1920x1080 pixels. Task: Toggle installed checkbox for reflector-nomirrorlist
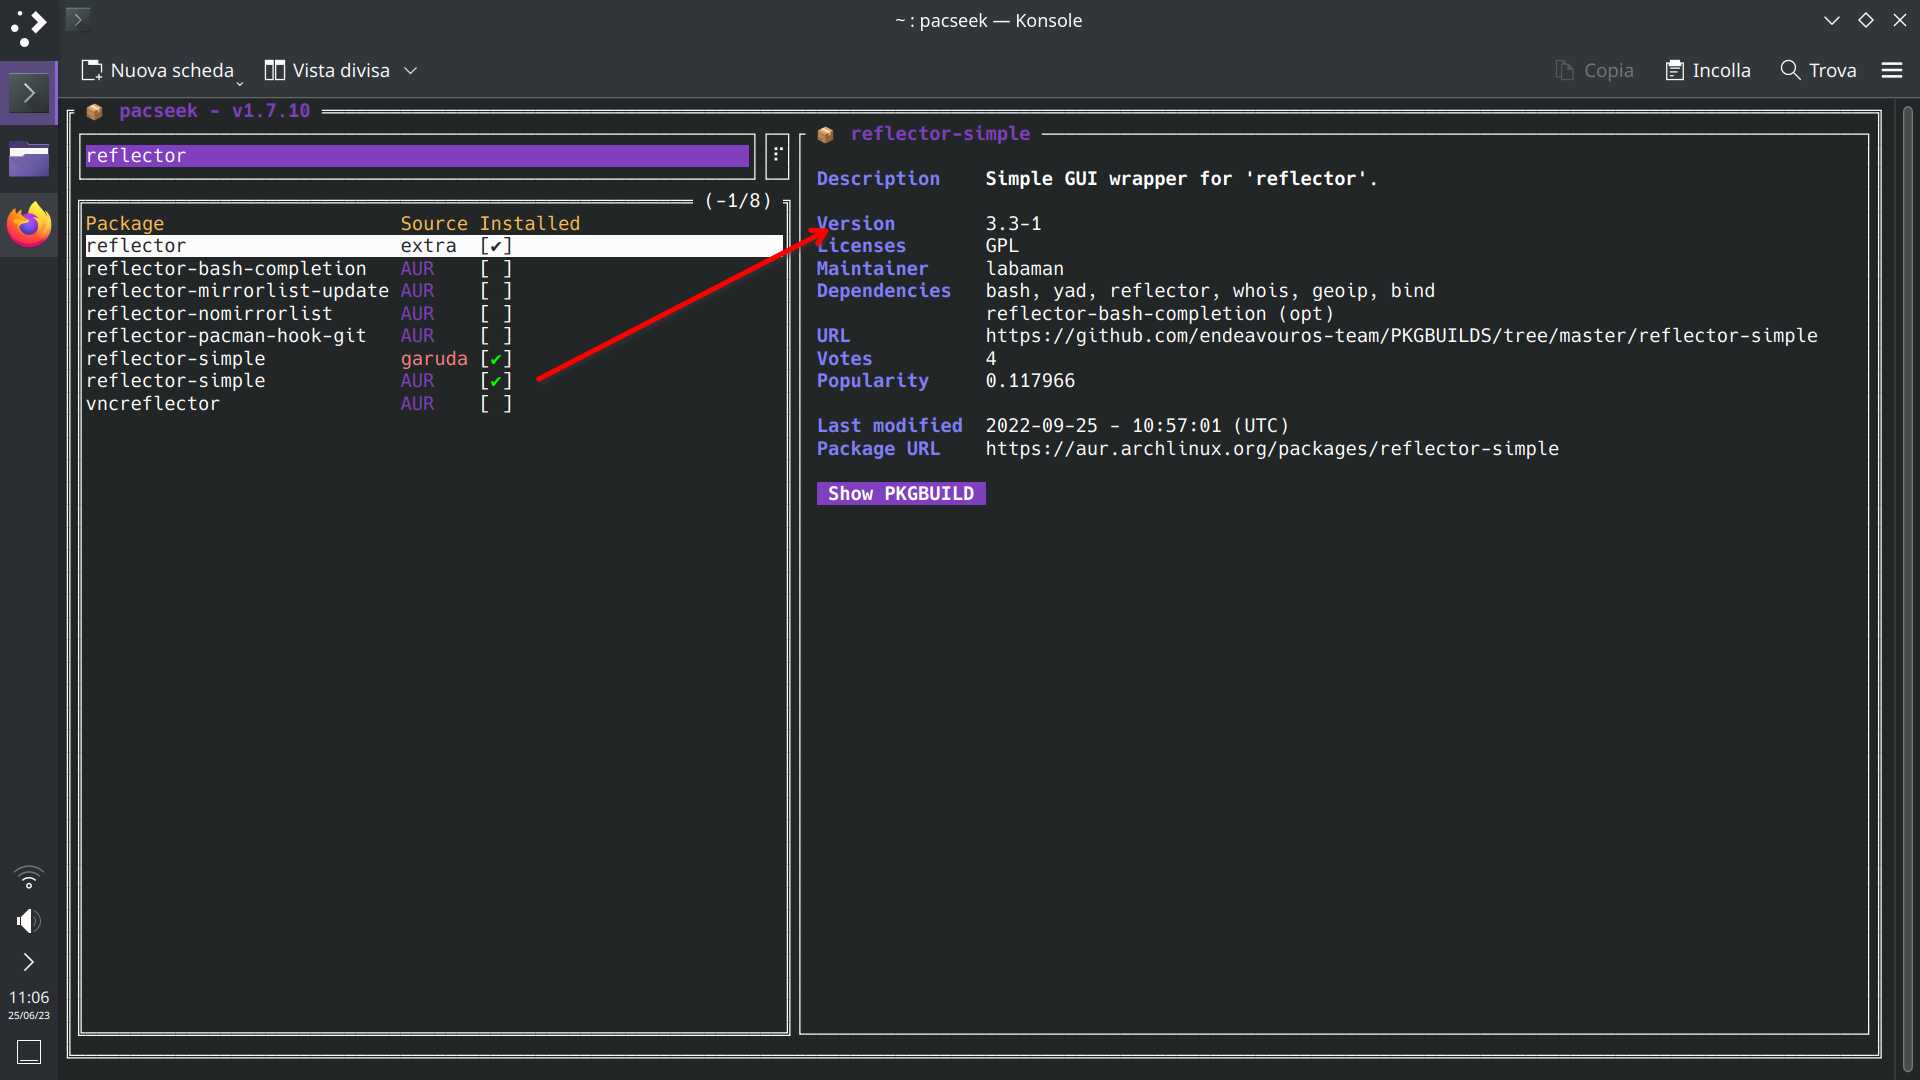[x=496, y=314]
